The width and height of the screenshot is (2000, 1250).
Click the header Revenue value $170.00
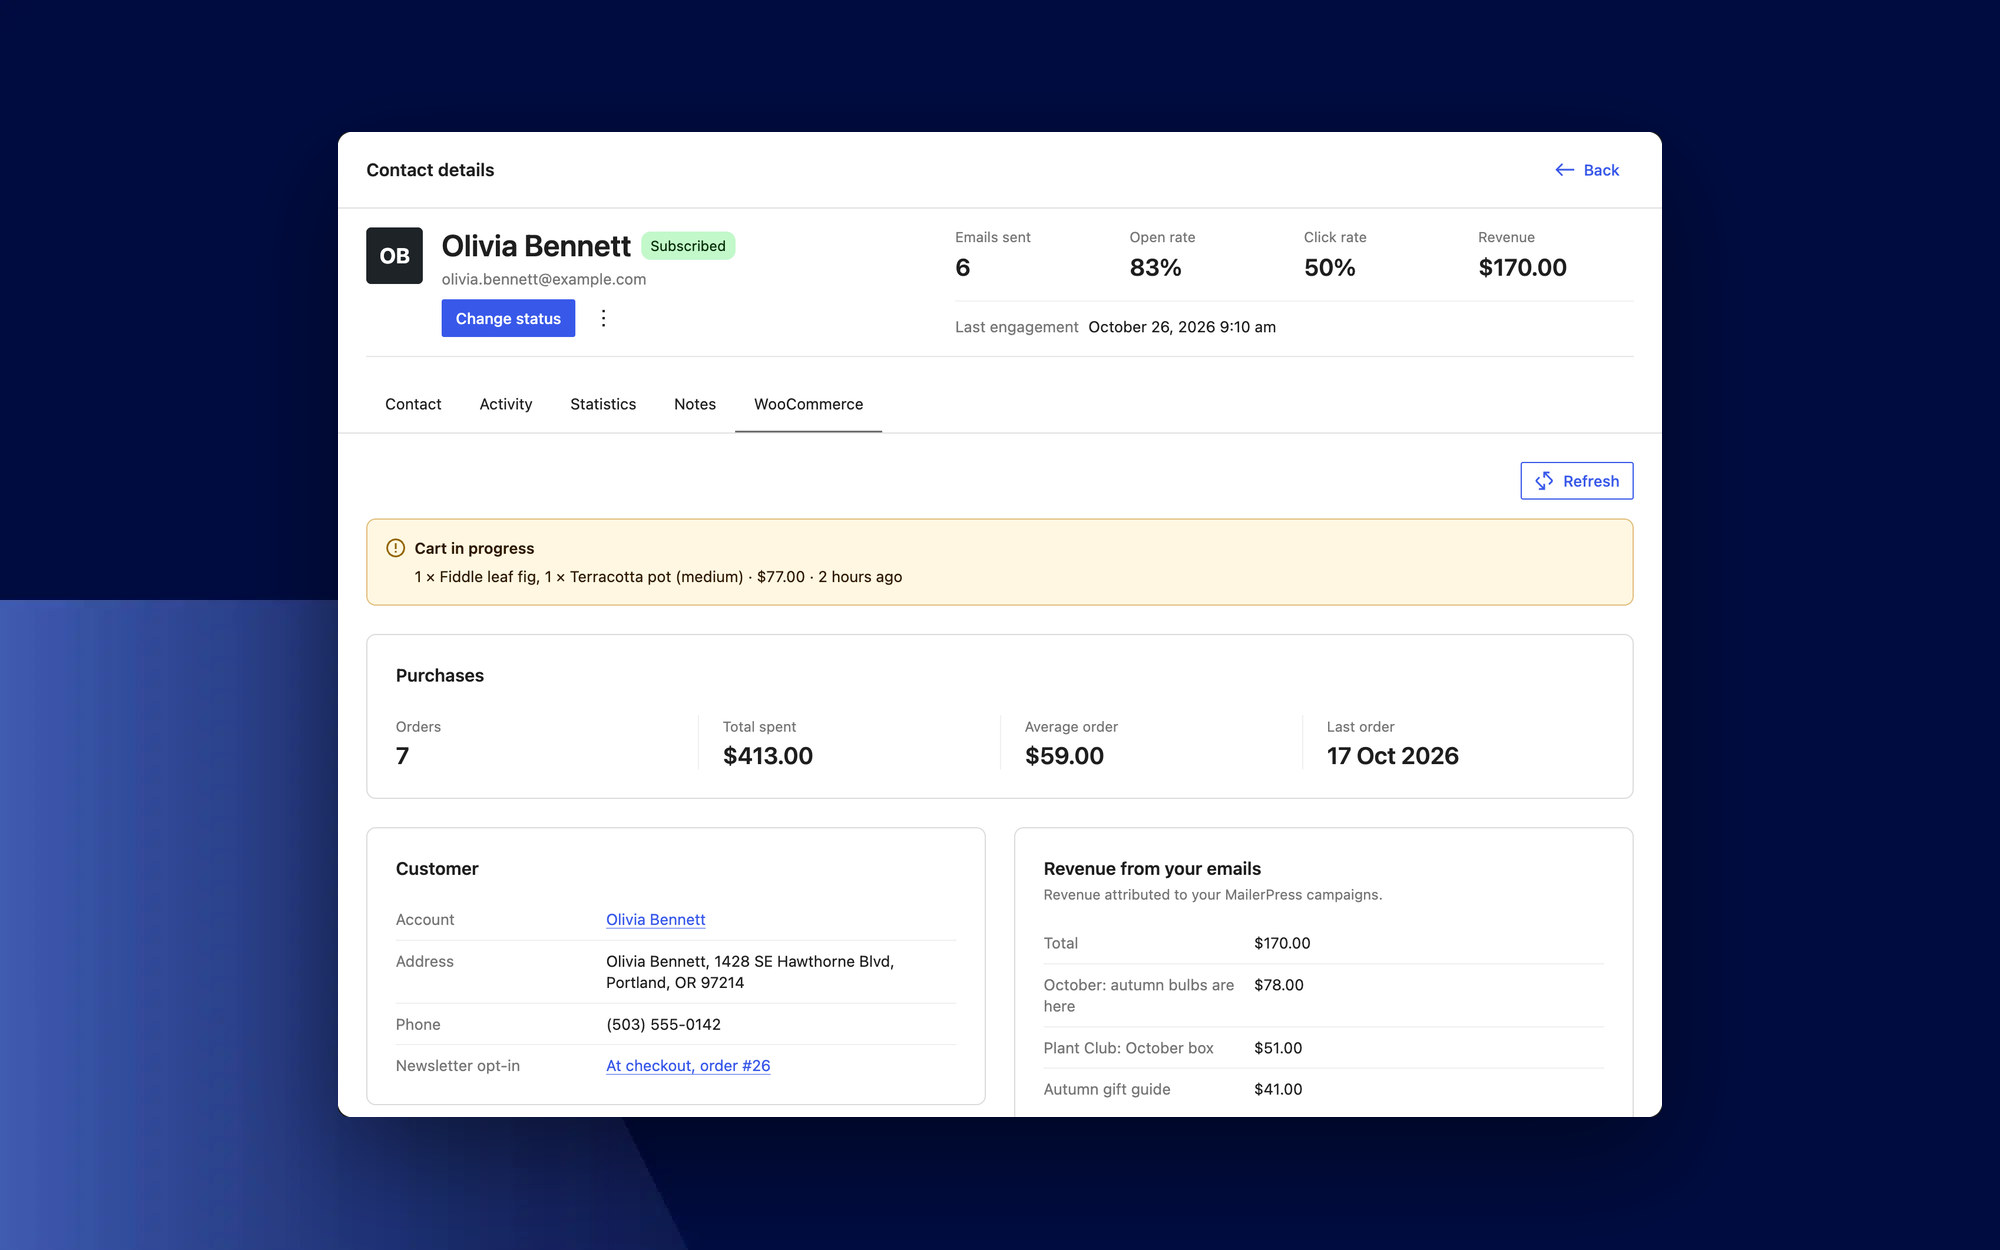pos(1522,268)
